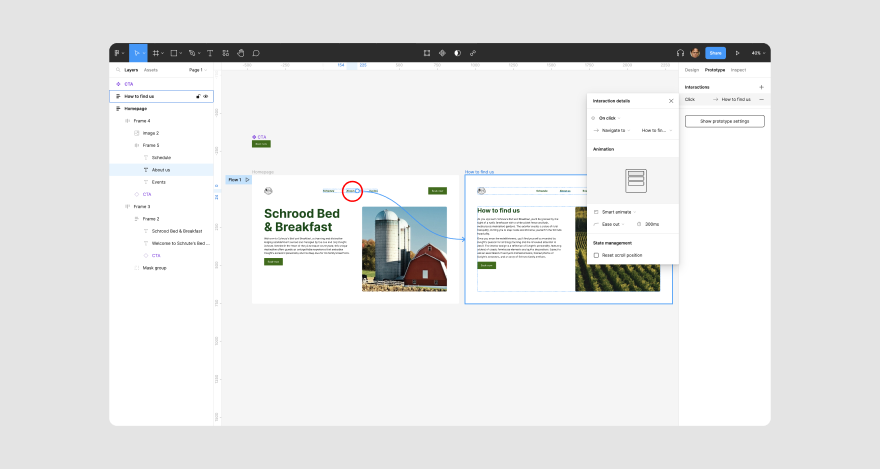Activate the Comment tool

[x=256, y=53]
